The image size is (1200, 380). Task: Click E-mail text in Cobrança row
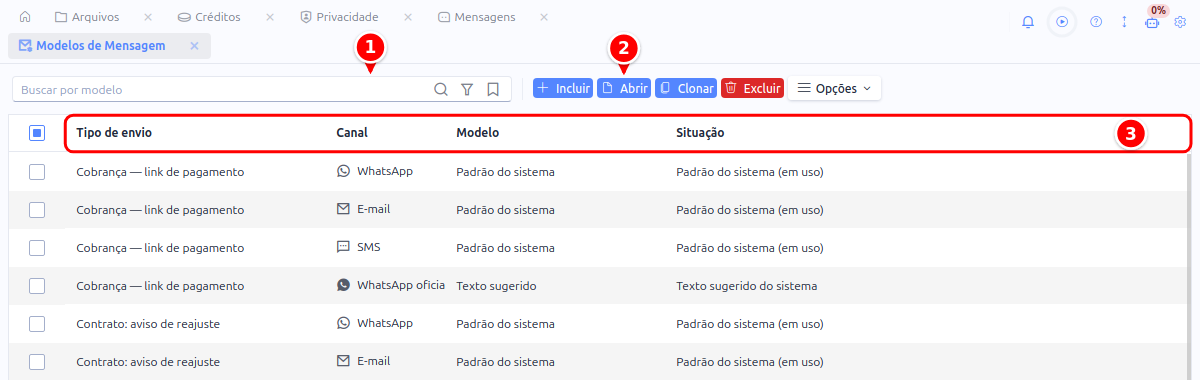tap(373, 209)
